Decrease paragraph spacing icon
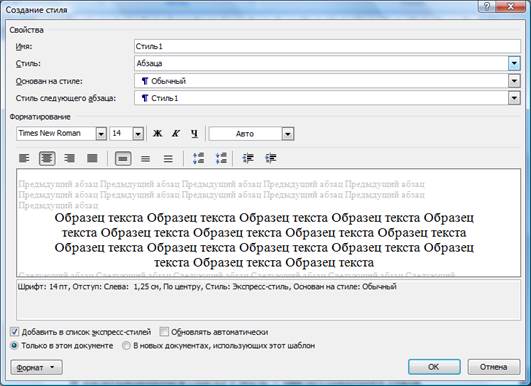This screenshot has height=386, width=531. tap(221, 158)
